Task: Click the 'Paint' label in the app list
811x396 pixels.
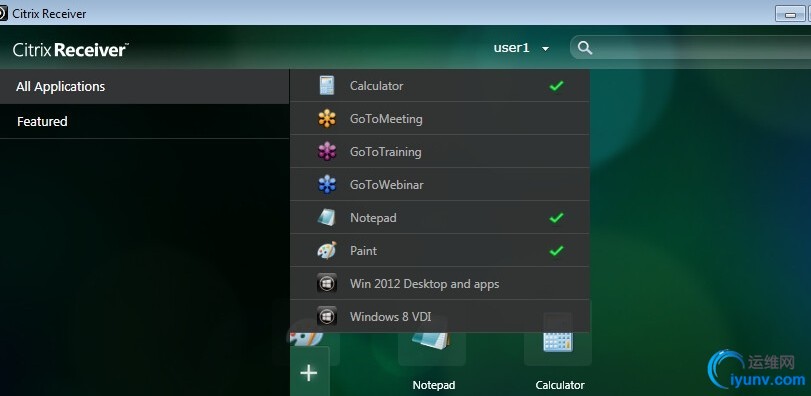Action: pos(364,251)
